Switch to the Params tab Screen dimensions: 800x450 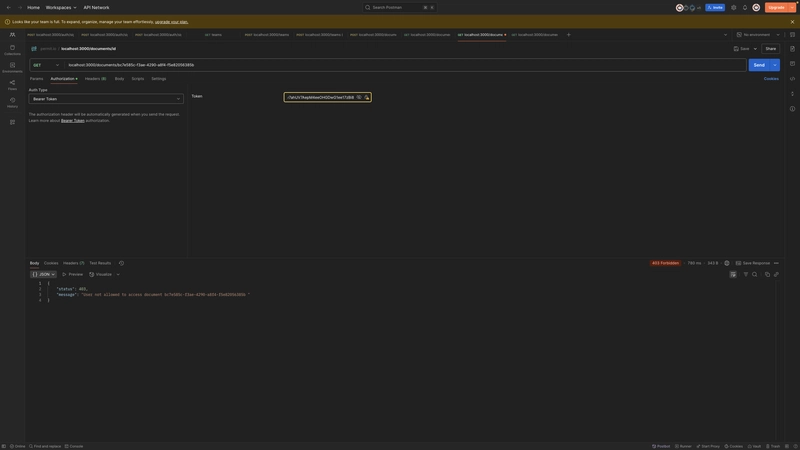(x=36, y=79)
